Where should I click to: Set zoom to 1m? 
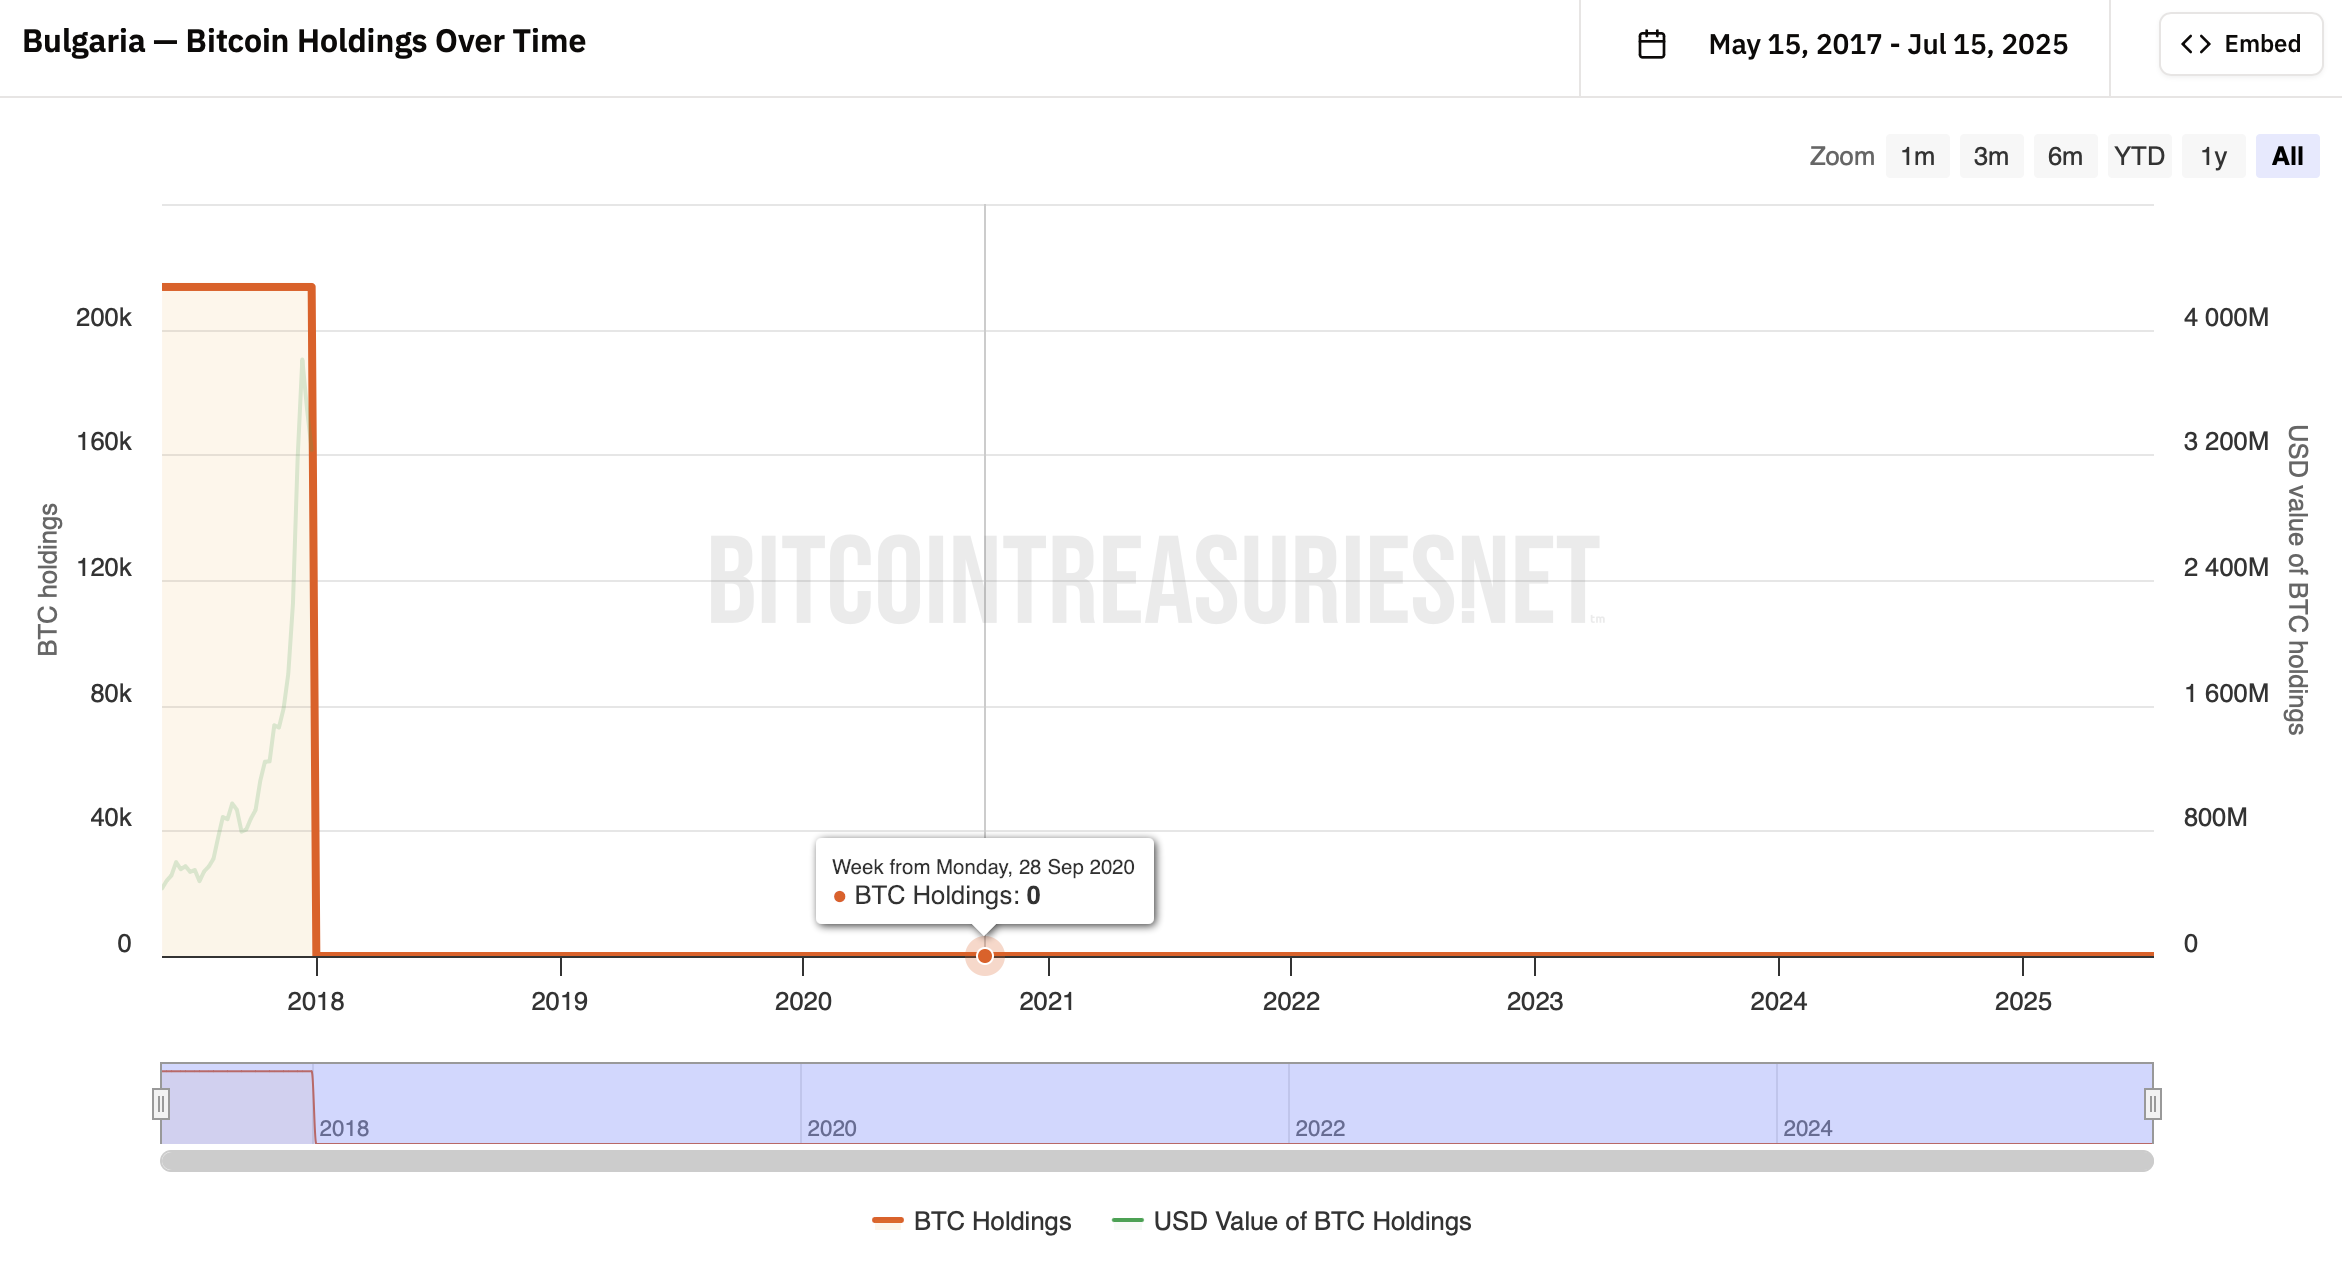click(x=1917, y=156)
